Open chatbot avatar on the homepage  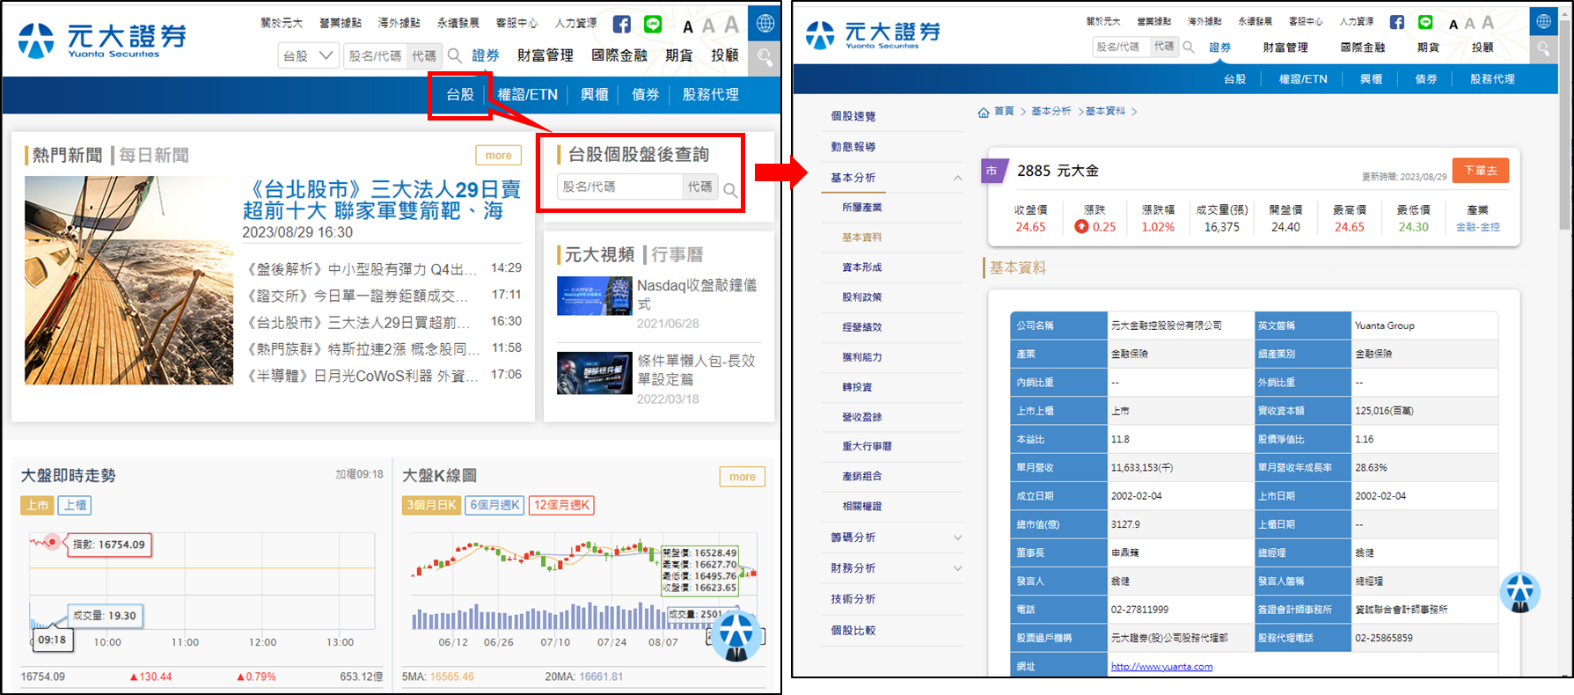tap(737, 635)
